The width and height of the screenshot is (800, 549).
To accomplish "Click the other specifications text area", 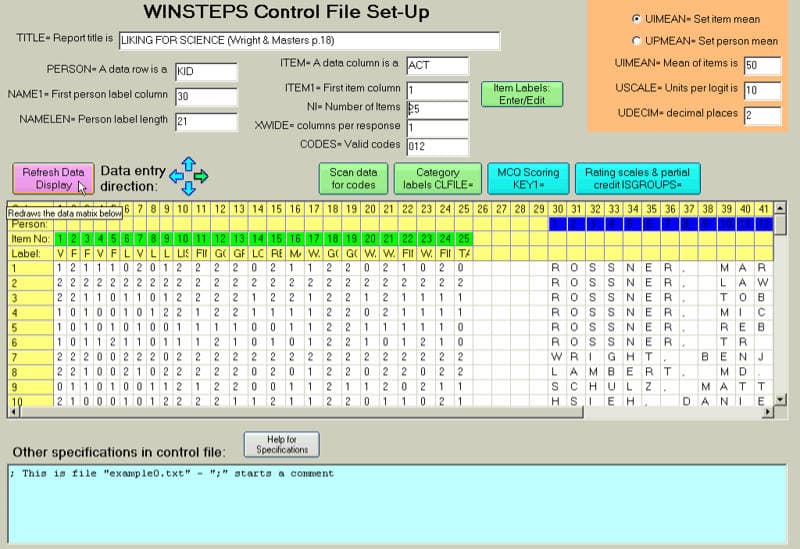I will coord(397,503).
